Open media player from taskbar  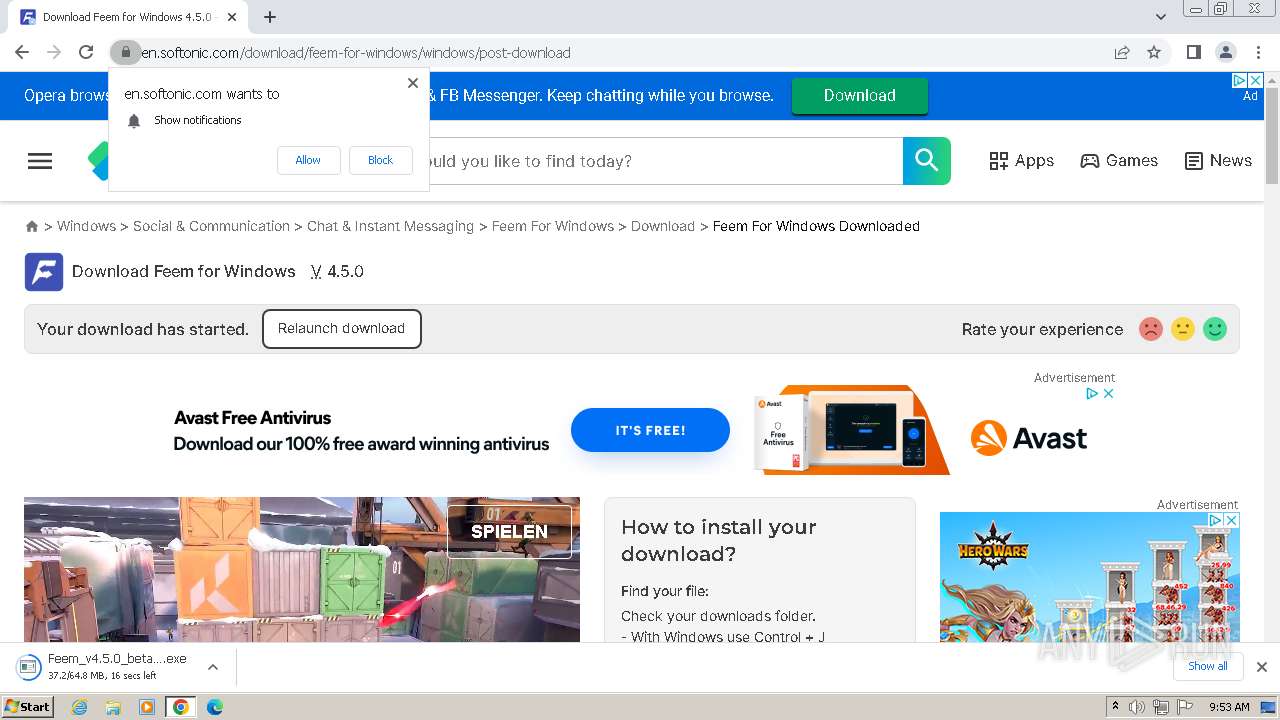147,707
